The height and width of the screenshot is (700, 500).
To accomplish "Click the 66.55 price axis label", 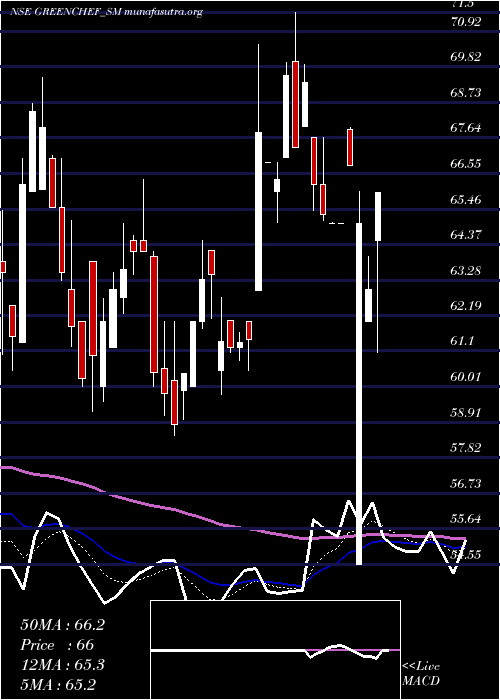I will (466, 163).
